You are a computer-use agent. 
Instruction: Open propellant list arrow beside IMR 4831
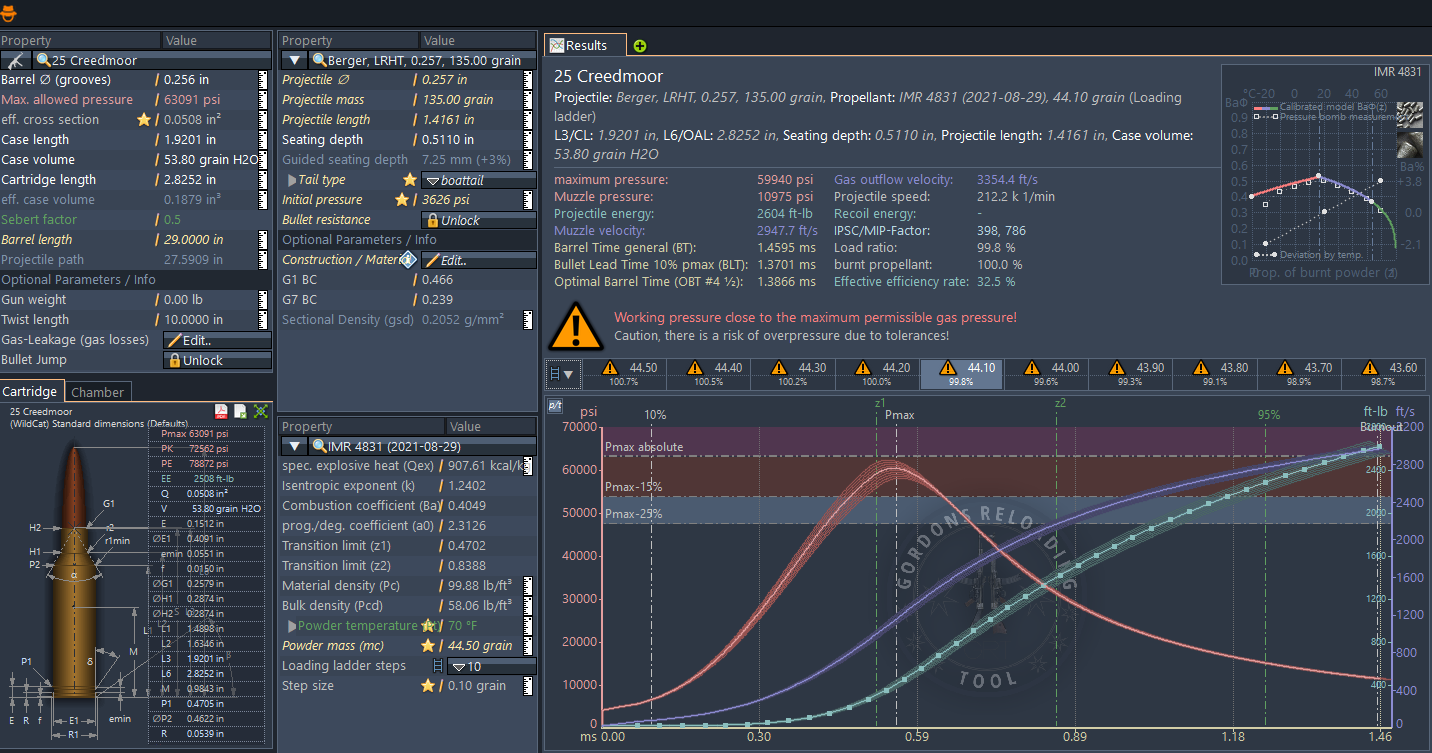coord(294,446)
